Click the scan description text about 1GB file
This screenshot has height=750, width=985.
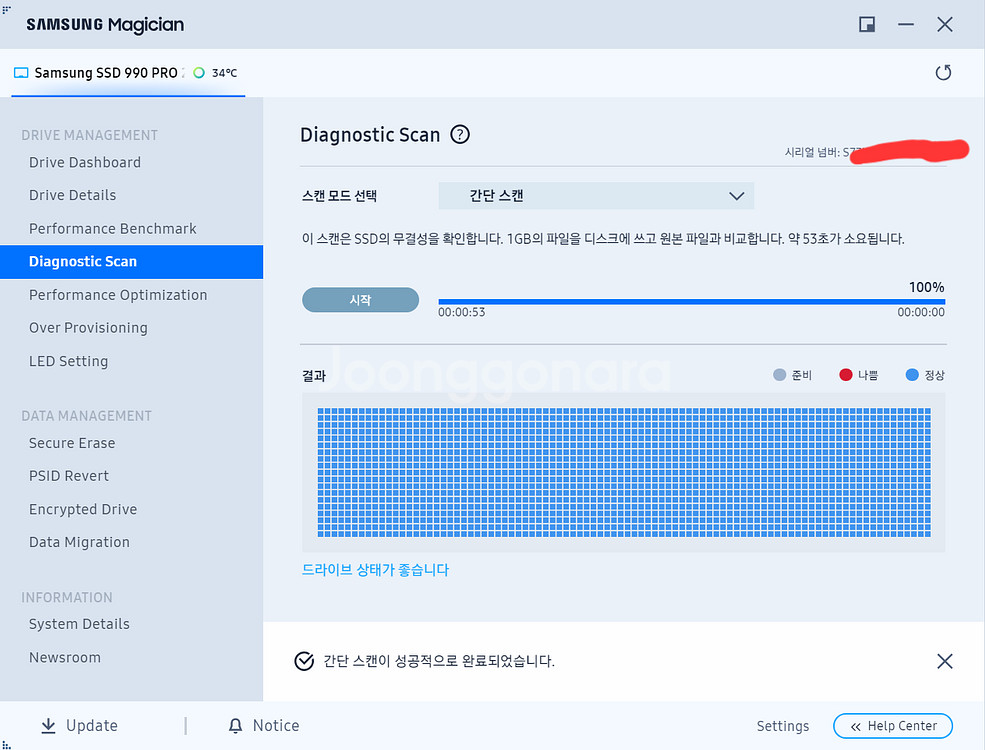click(603, 239)
